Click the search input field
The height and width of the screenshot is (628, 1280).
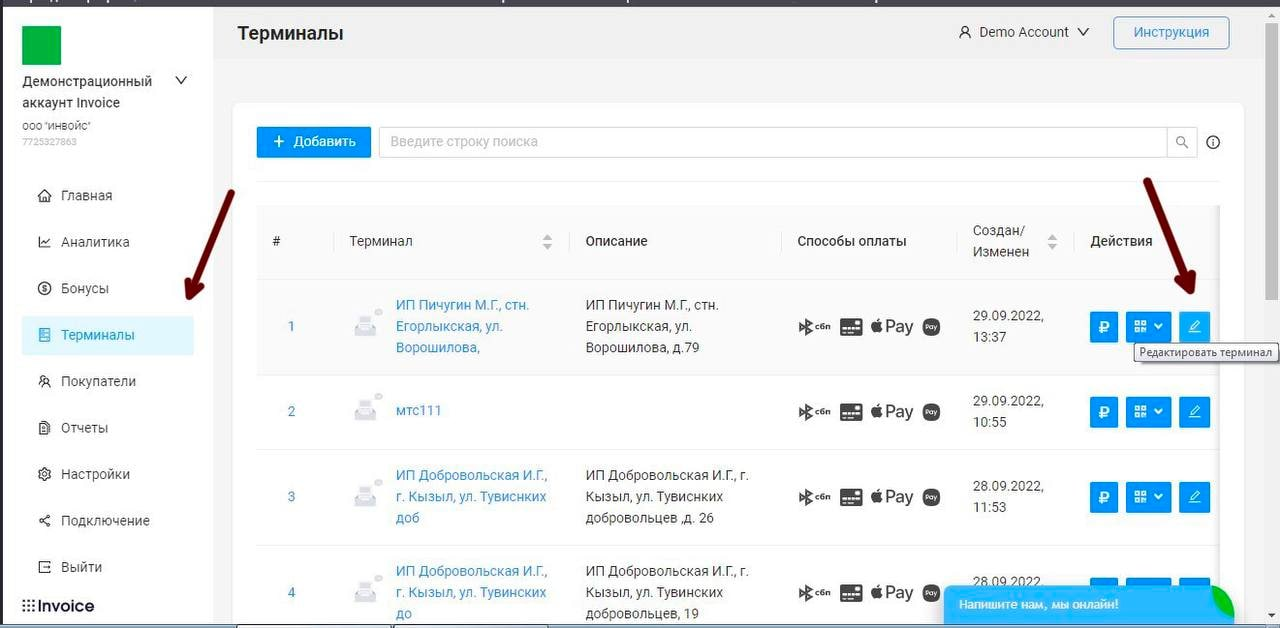[700, 142]
